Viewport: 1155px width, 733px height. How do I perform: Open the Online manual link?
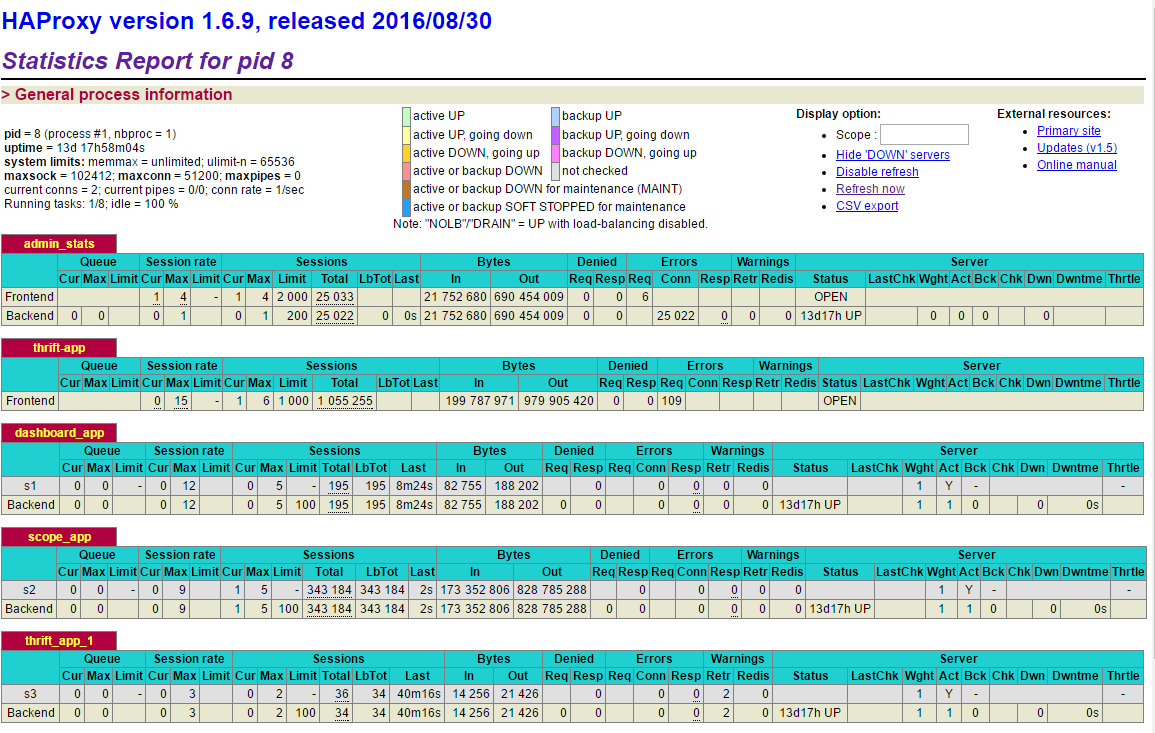click(1076, 165)
